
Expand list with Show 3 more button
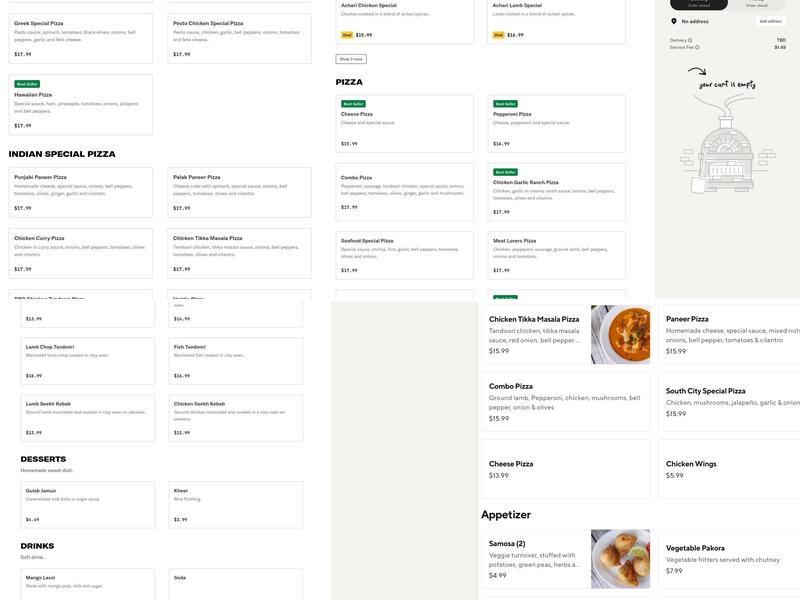point(351,59)
